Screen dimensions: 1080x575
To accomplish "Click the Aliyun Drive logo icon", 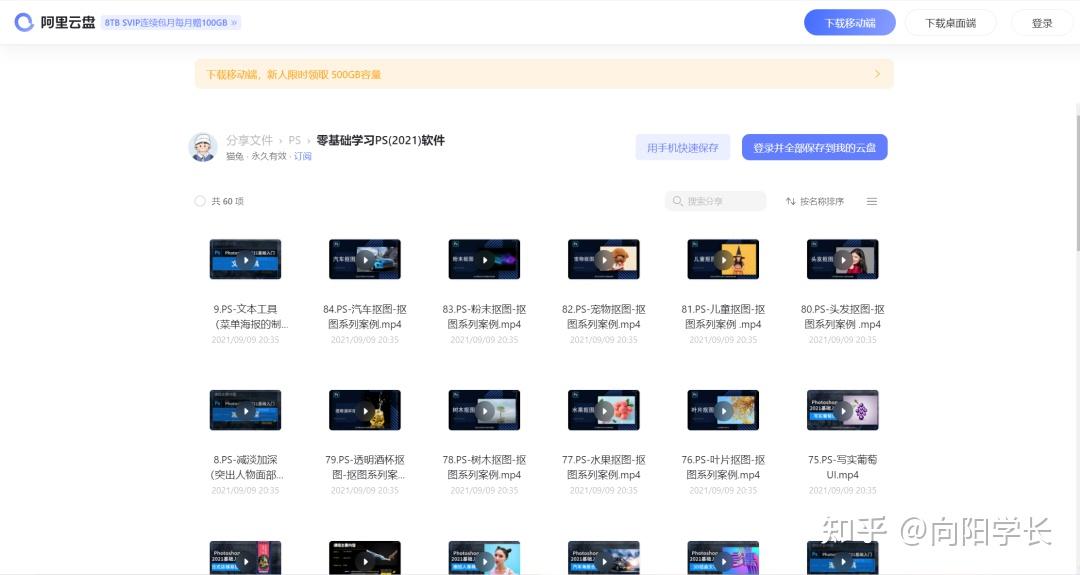I will tap(24, 23).
